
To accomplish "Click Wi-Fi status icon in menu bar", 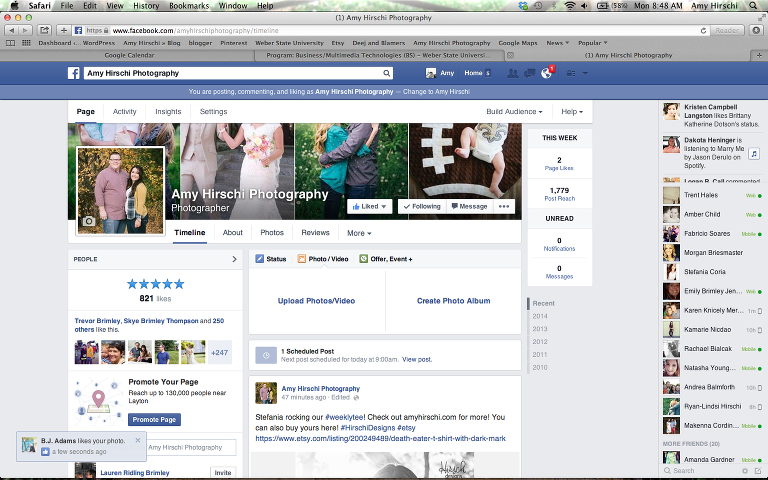I will point(570,5).
